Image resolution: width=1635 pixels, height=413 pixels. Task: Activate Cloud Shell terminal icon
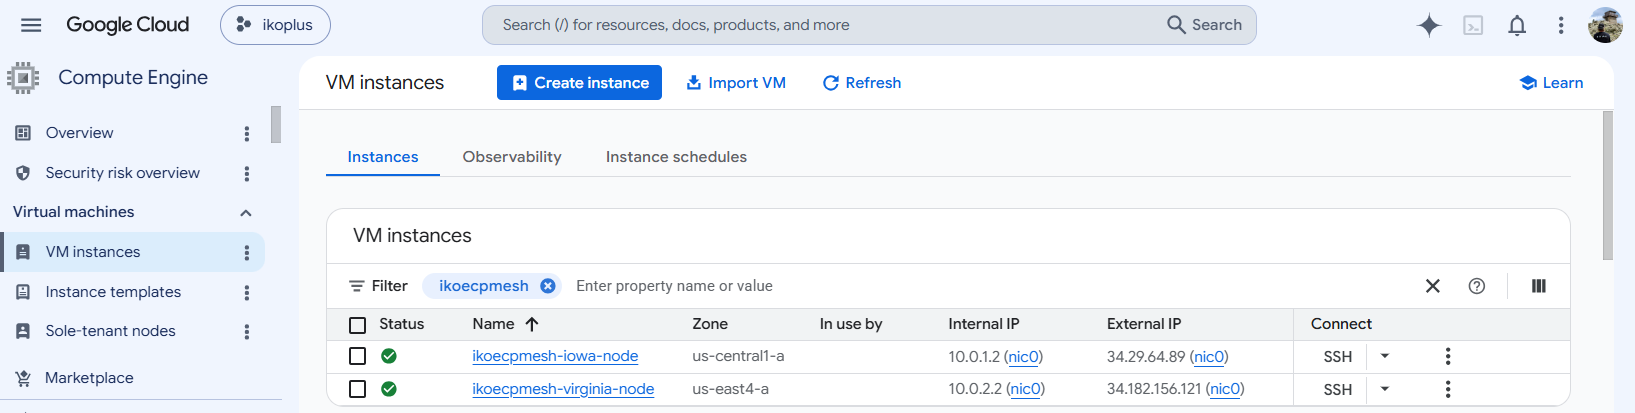tap(1473, 25)
